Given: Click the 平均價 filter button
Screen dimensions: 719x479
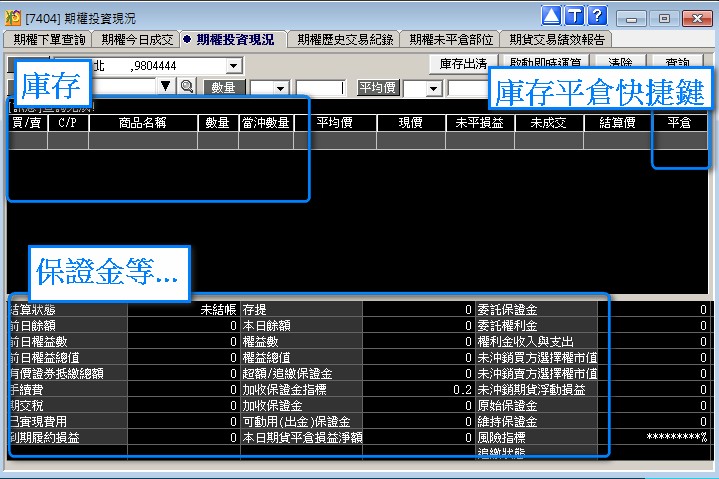Looking at the screenshot, I should [378, 88].
